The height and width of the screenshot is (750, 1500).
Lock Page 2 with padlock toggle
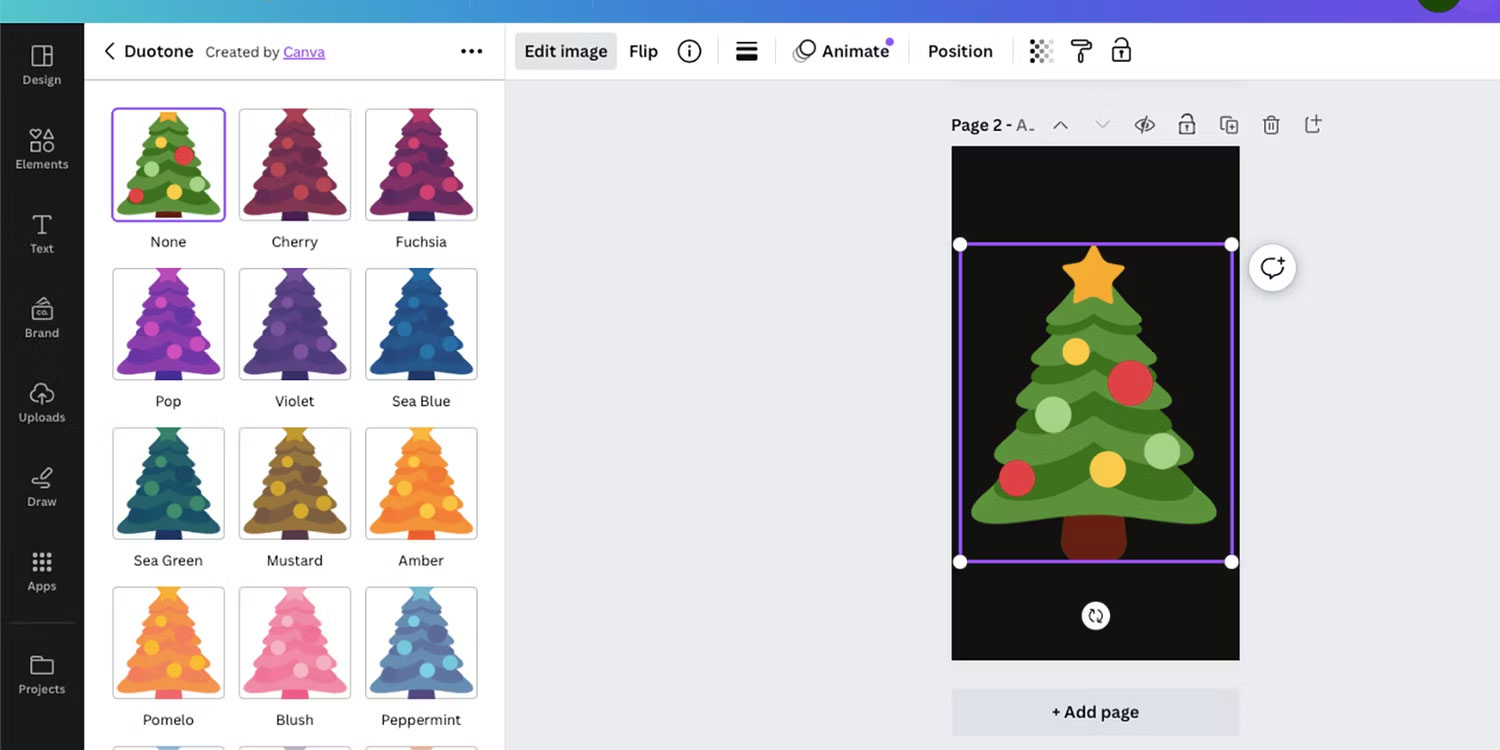[x=1187, y=124]
